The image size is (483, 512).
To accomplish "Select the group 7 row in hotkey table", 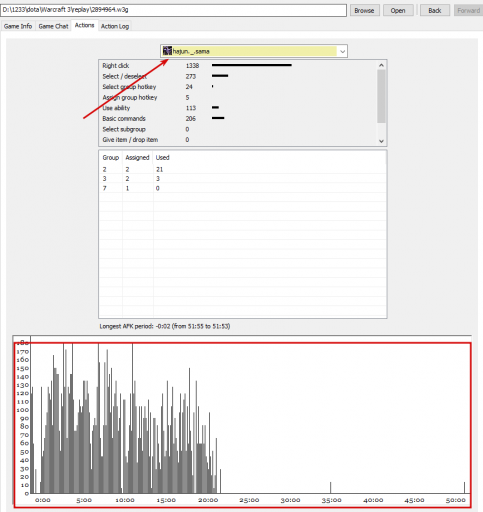I will point(243,188).
